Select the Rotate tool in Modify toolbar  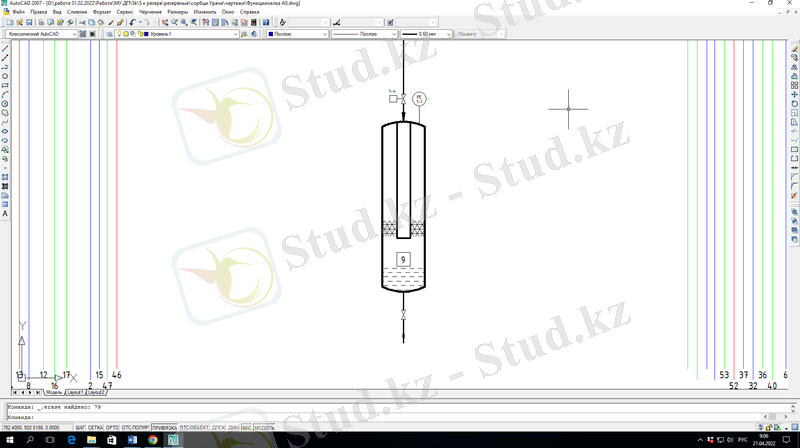click(x=794, y=104)
